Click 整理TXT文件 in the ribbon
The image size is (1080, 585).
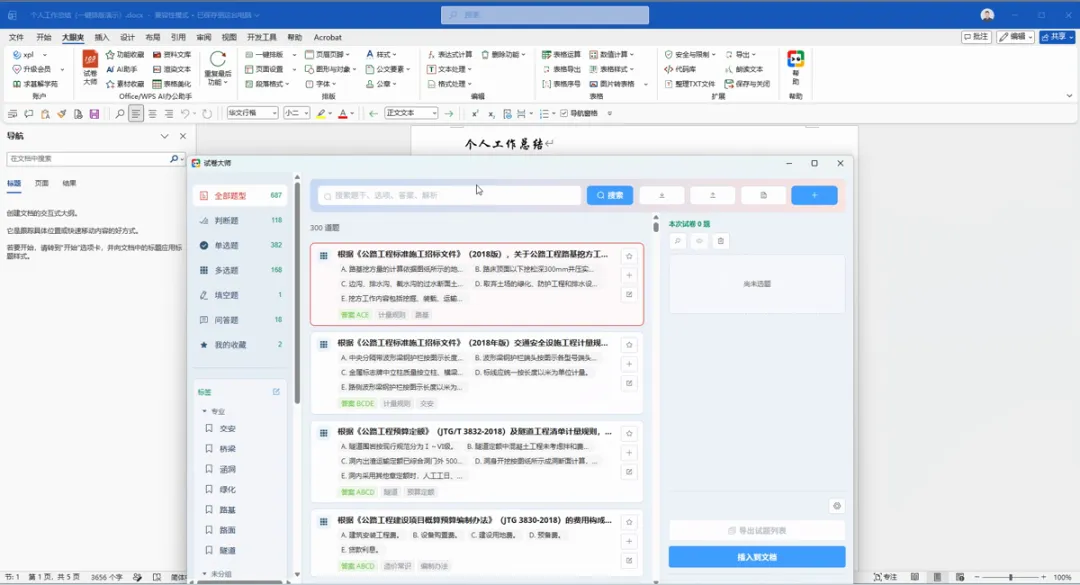689,84
